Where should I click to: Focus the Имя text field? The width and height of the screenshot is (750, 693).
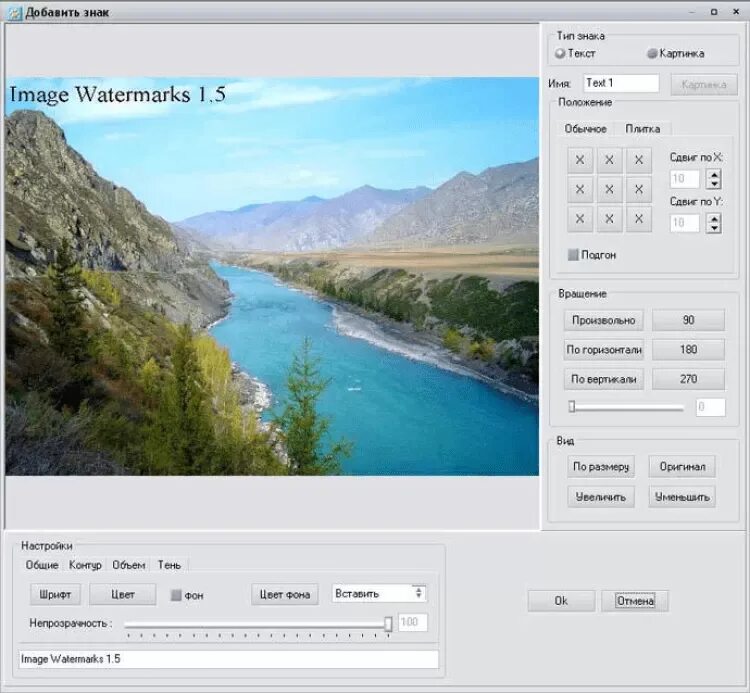click(621, 83)
